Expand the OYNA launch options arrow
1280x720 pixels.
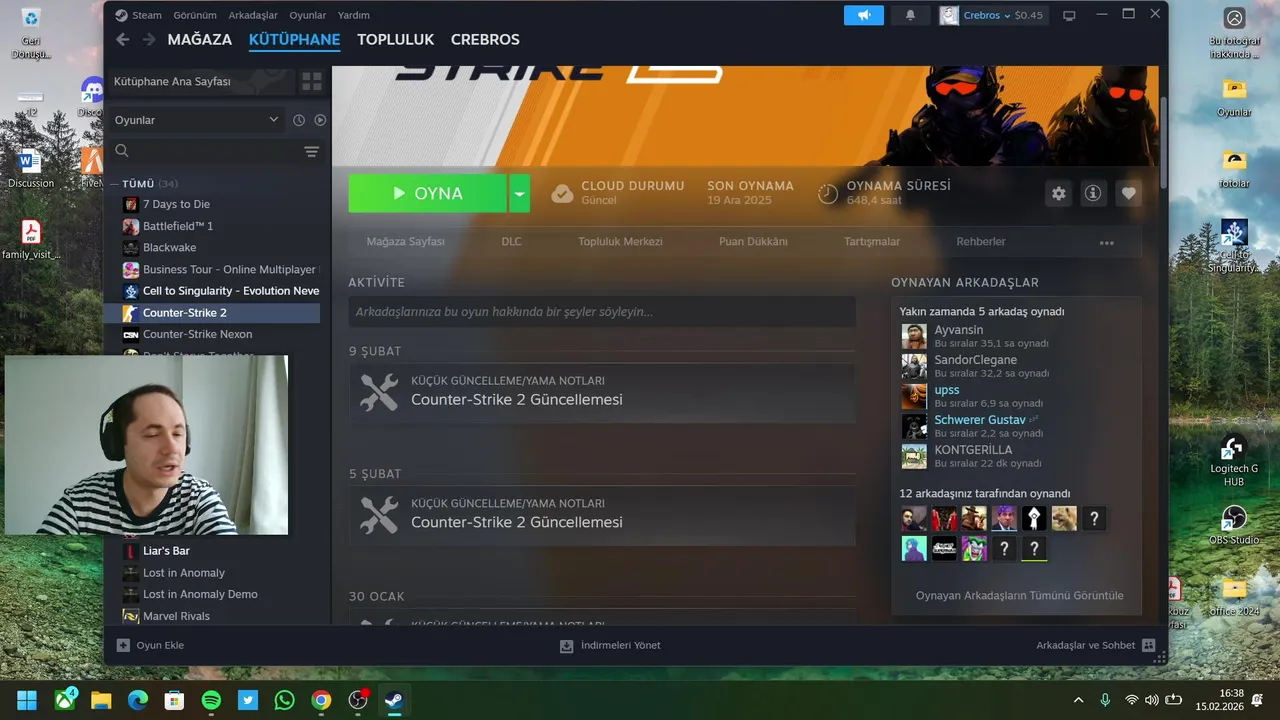click(x=519, y=193)
